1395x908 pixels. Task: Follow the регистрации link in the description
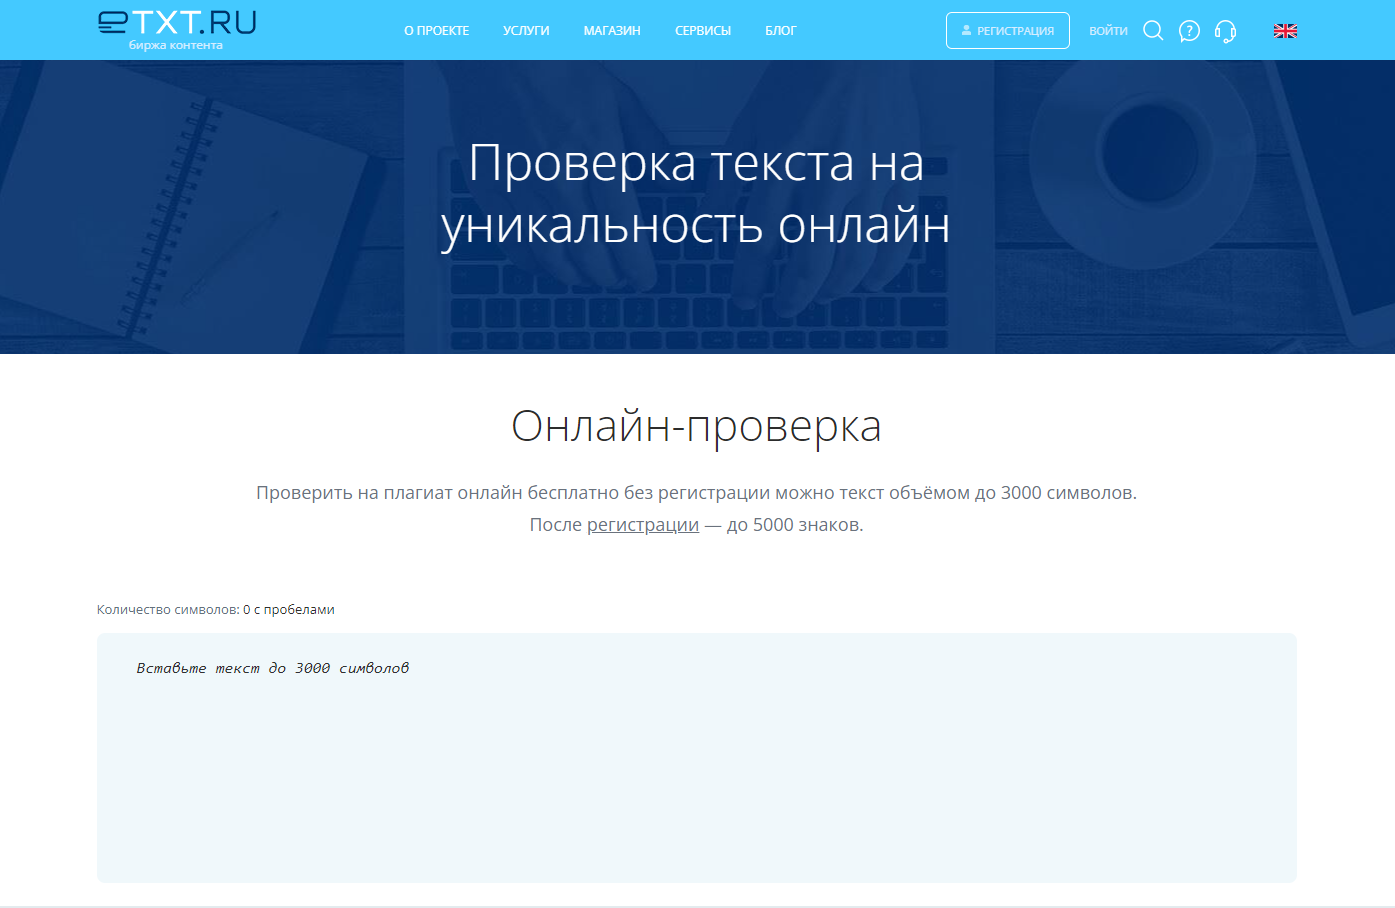(643, 525)
